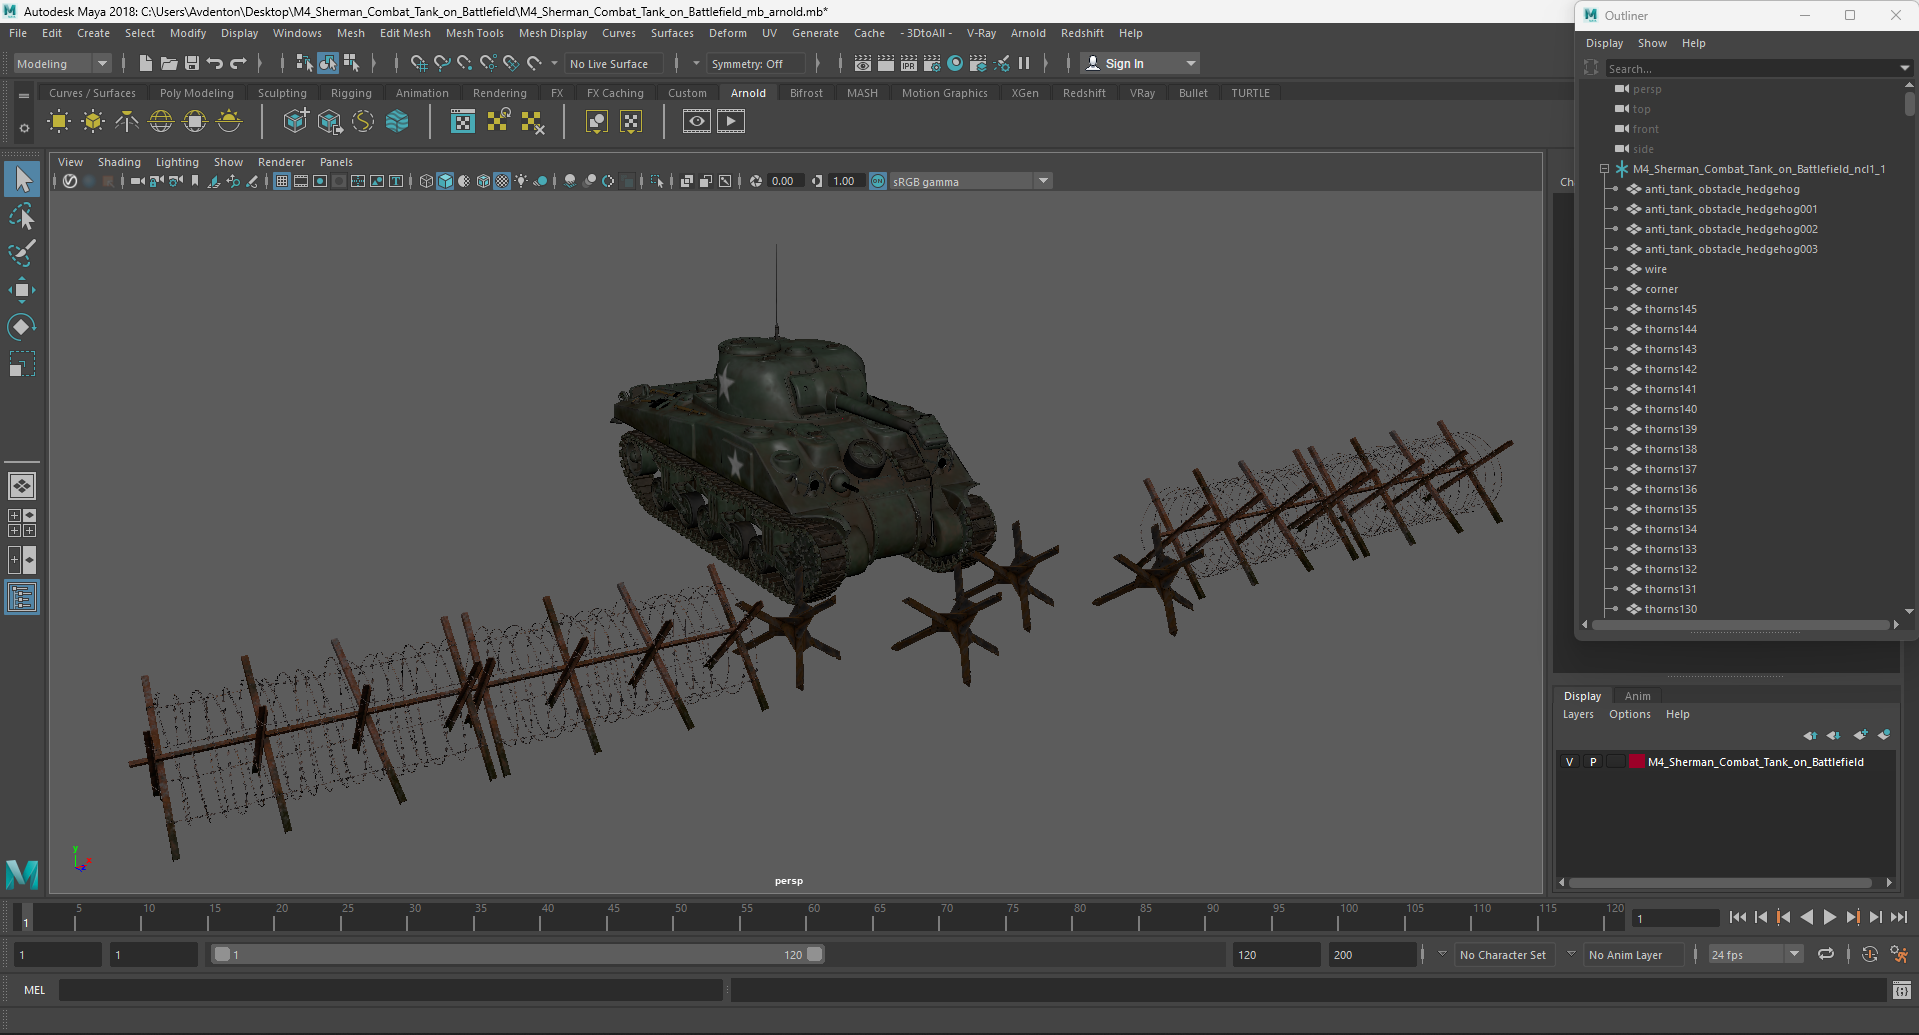Toggle viewport grid display
This screenshot has height=1035, width=1919.
click(282, 181)
